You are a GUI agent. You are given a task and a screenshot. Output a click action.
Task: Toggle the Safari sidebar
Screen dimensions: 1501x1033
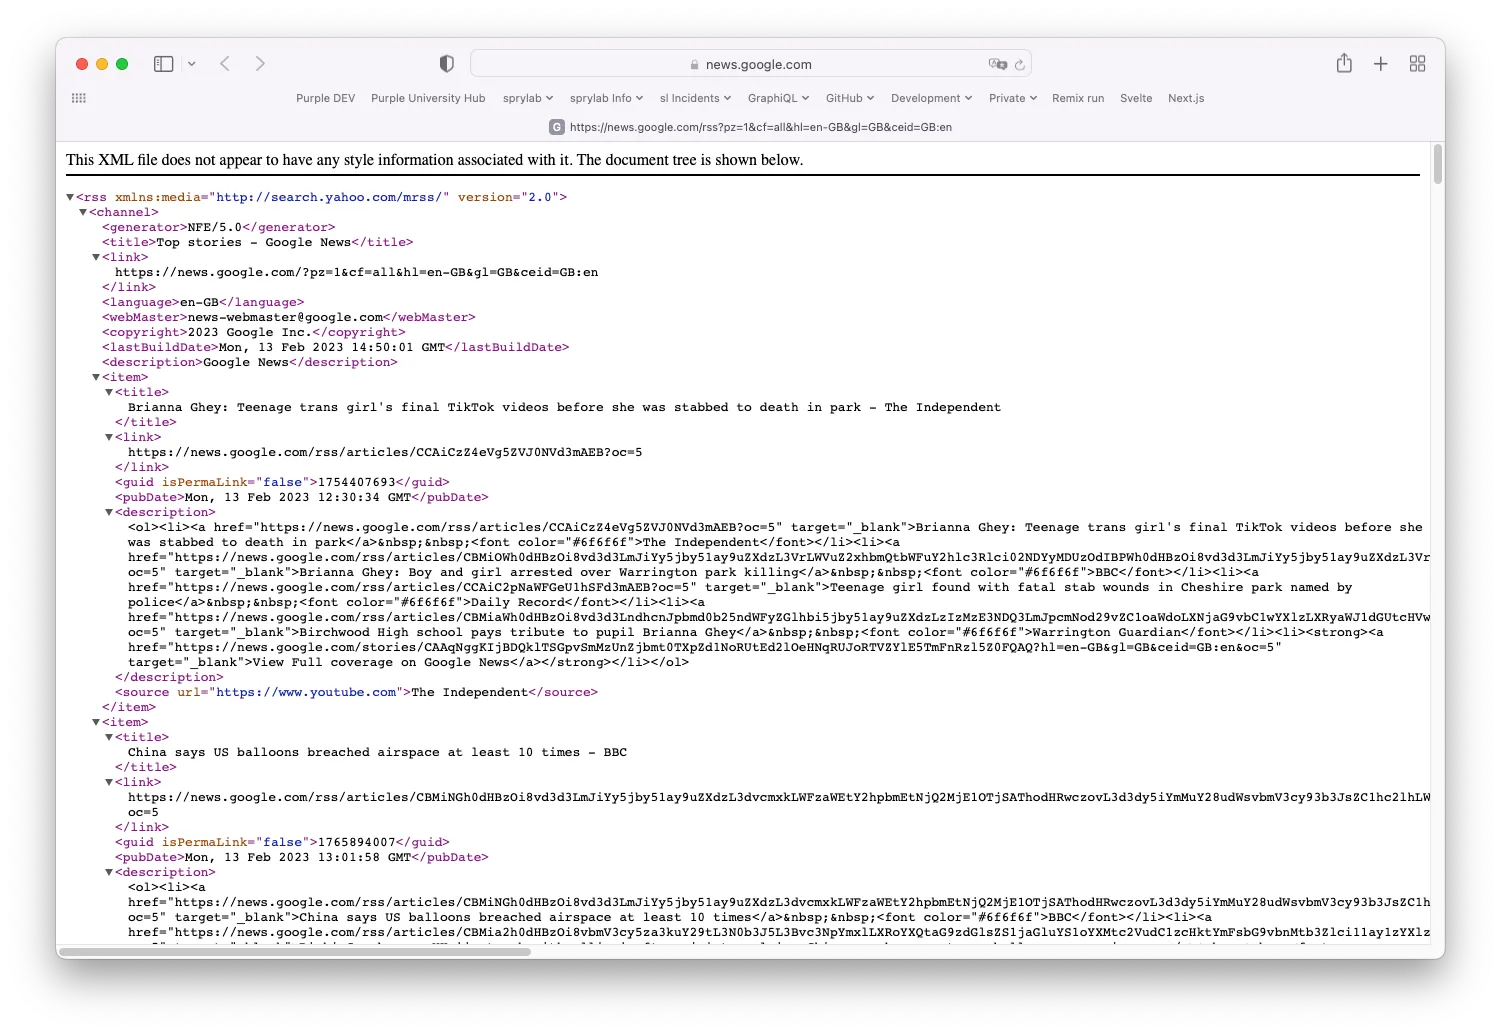pos(164,64)
